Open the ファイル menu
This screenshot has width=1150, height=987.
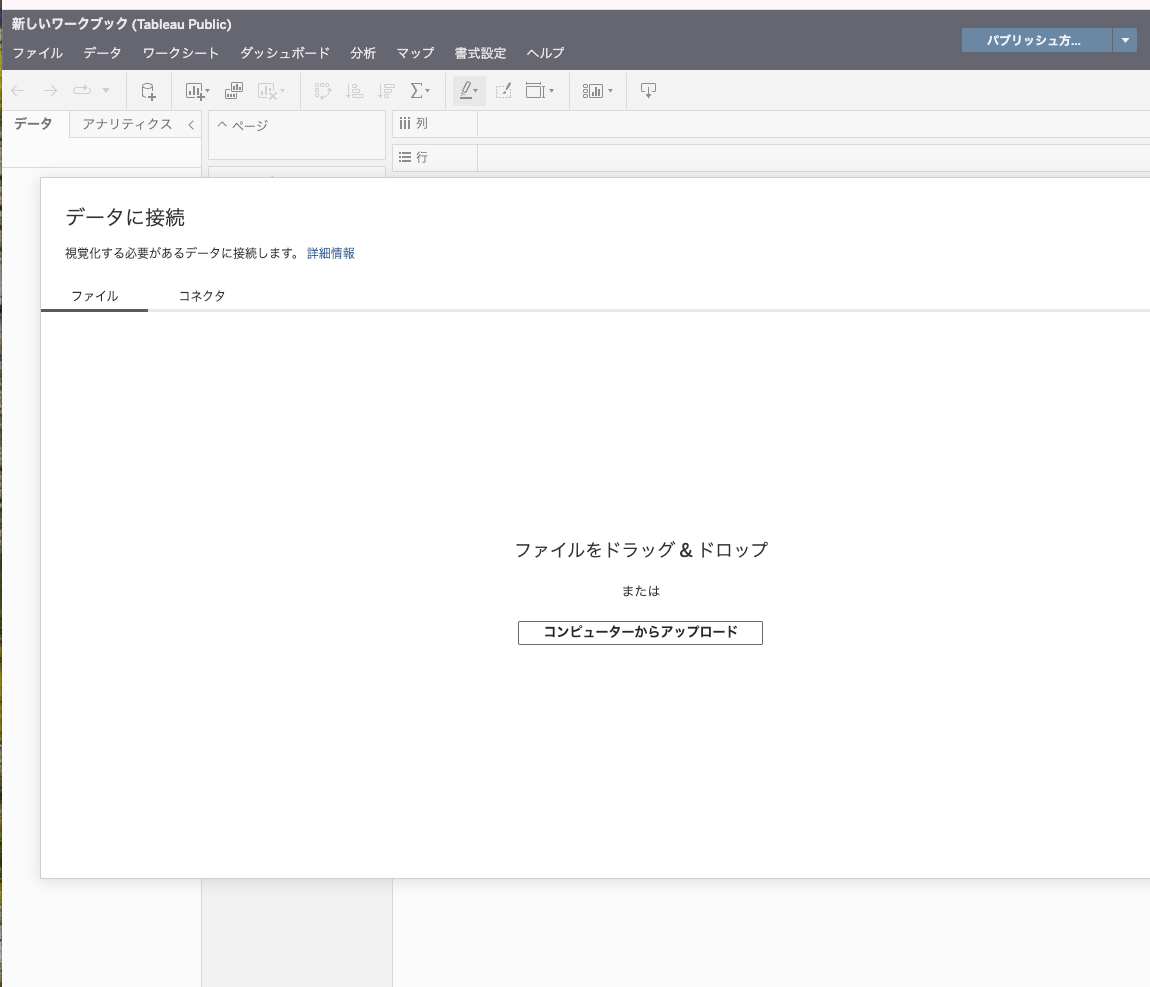[37, 53]
